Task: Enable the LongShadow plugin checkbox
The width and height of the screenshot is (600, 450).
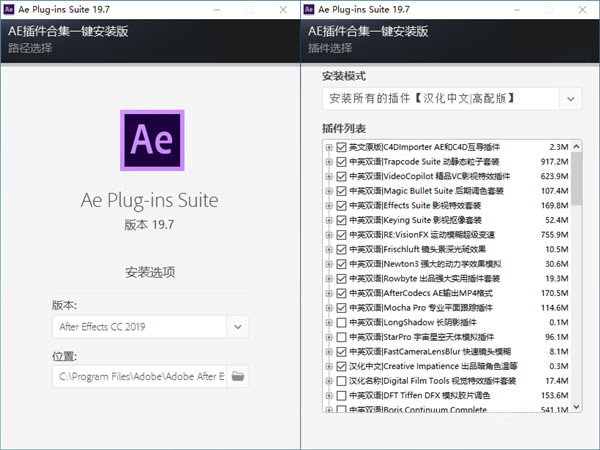Action: 342,323
